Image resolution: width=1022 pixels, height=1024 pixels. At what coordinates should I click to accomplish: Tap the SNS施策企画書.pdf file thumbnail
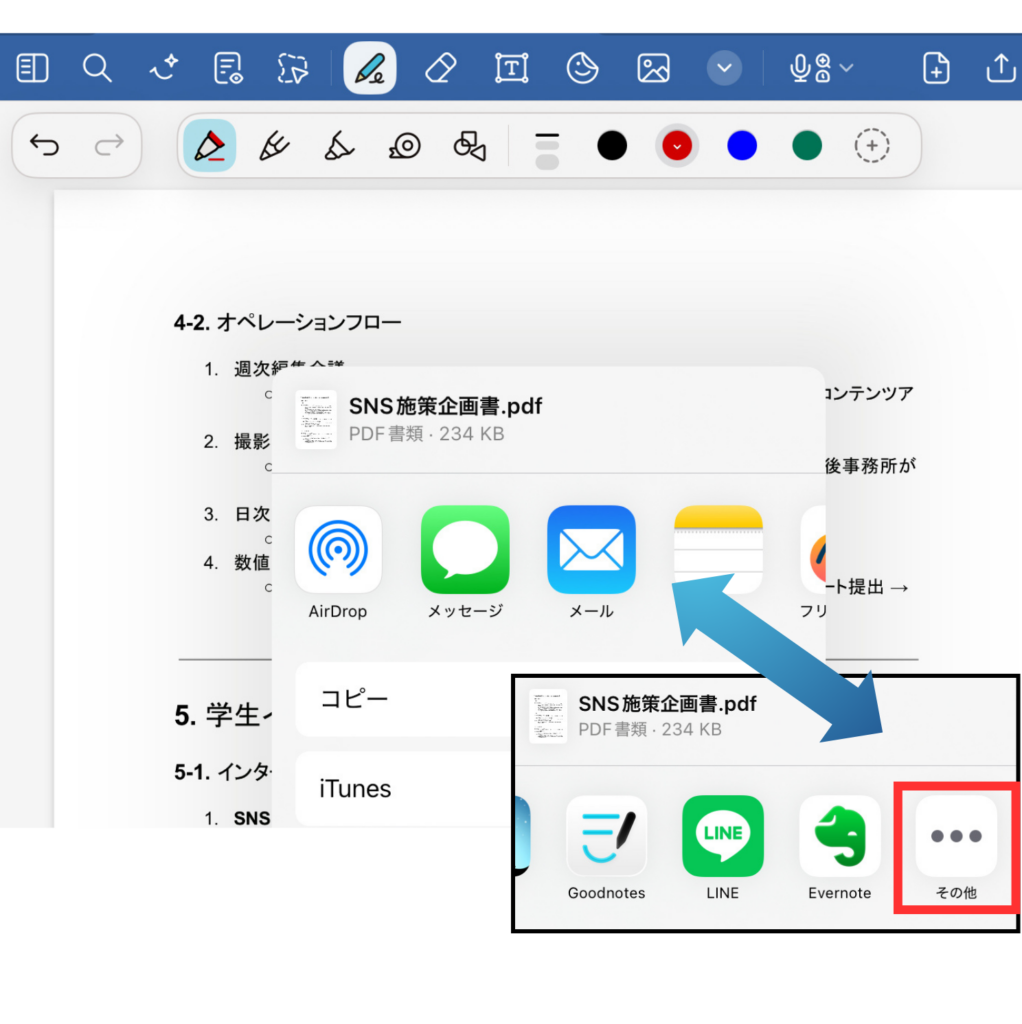tap(316, 420)
